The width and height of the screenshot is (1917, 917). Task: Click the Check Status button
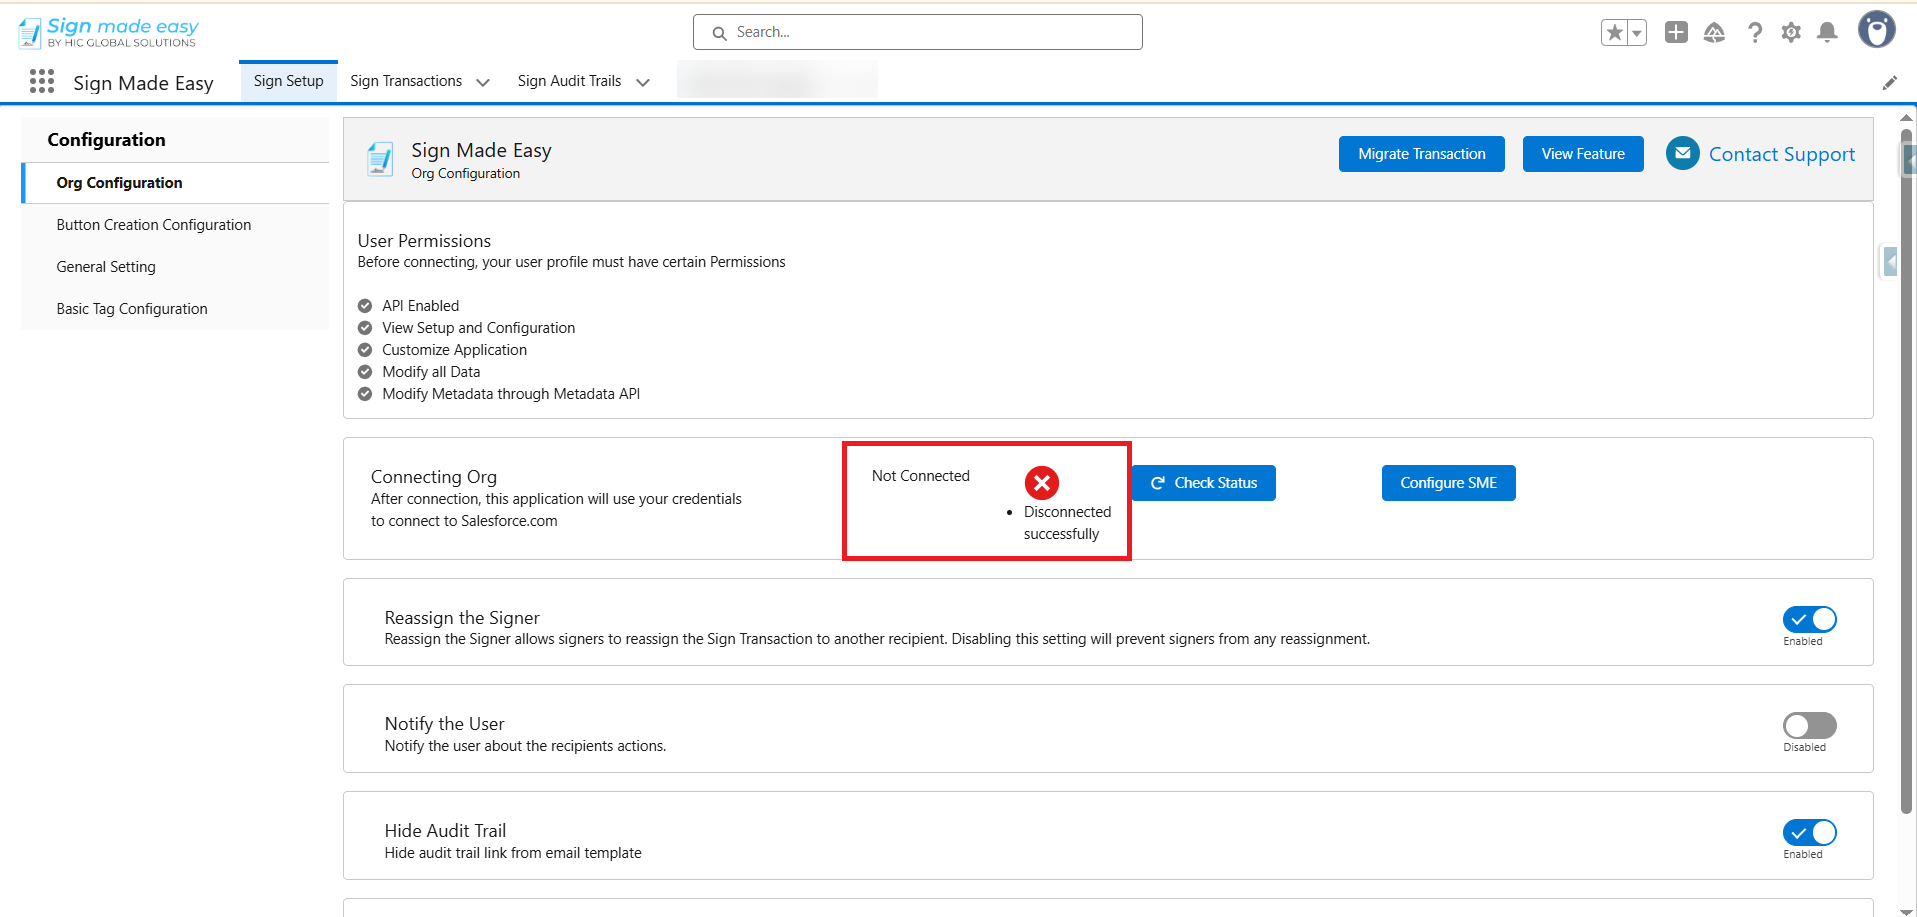click(1203, 483)
